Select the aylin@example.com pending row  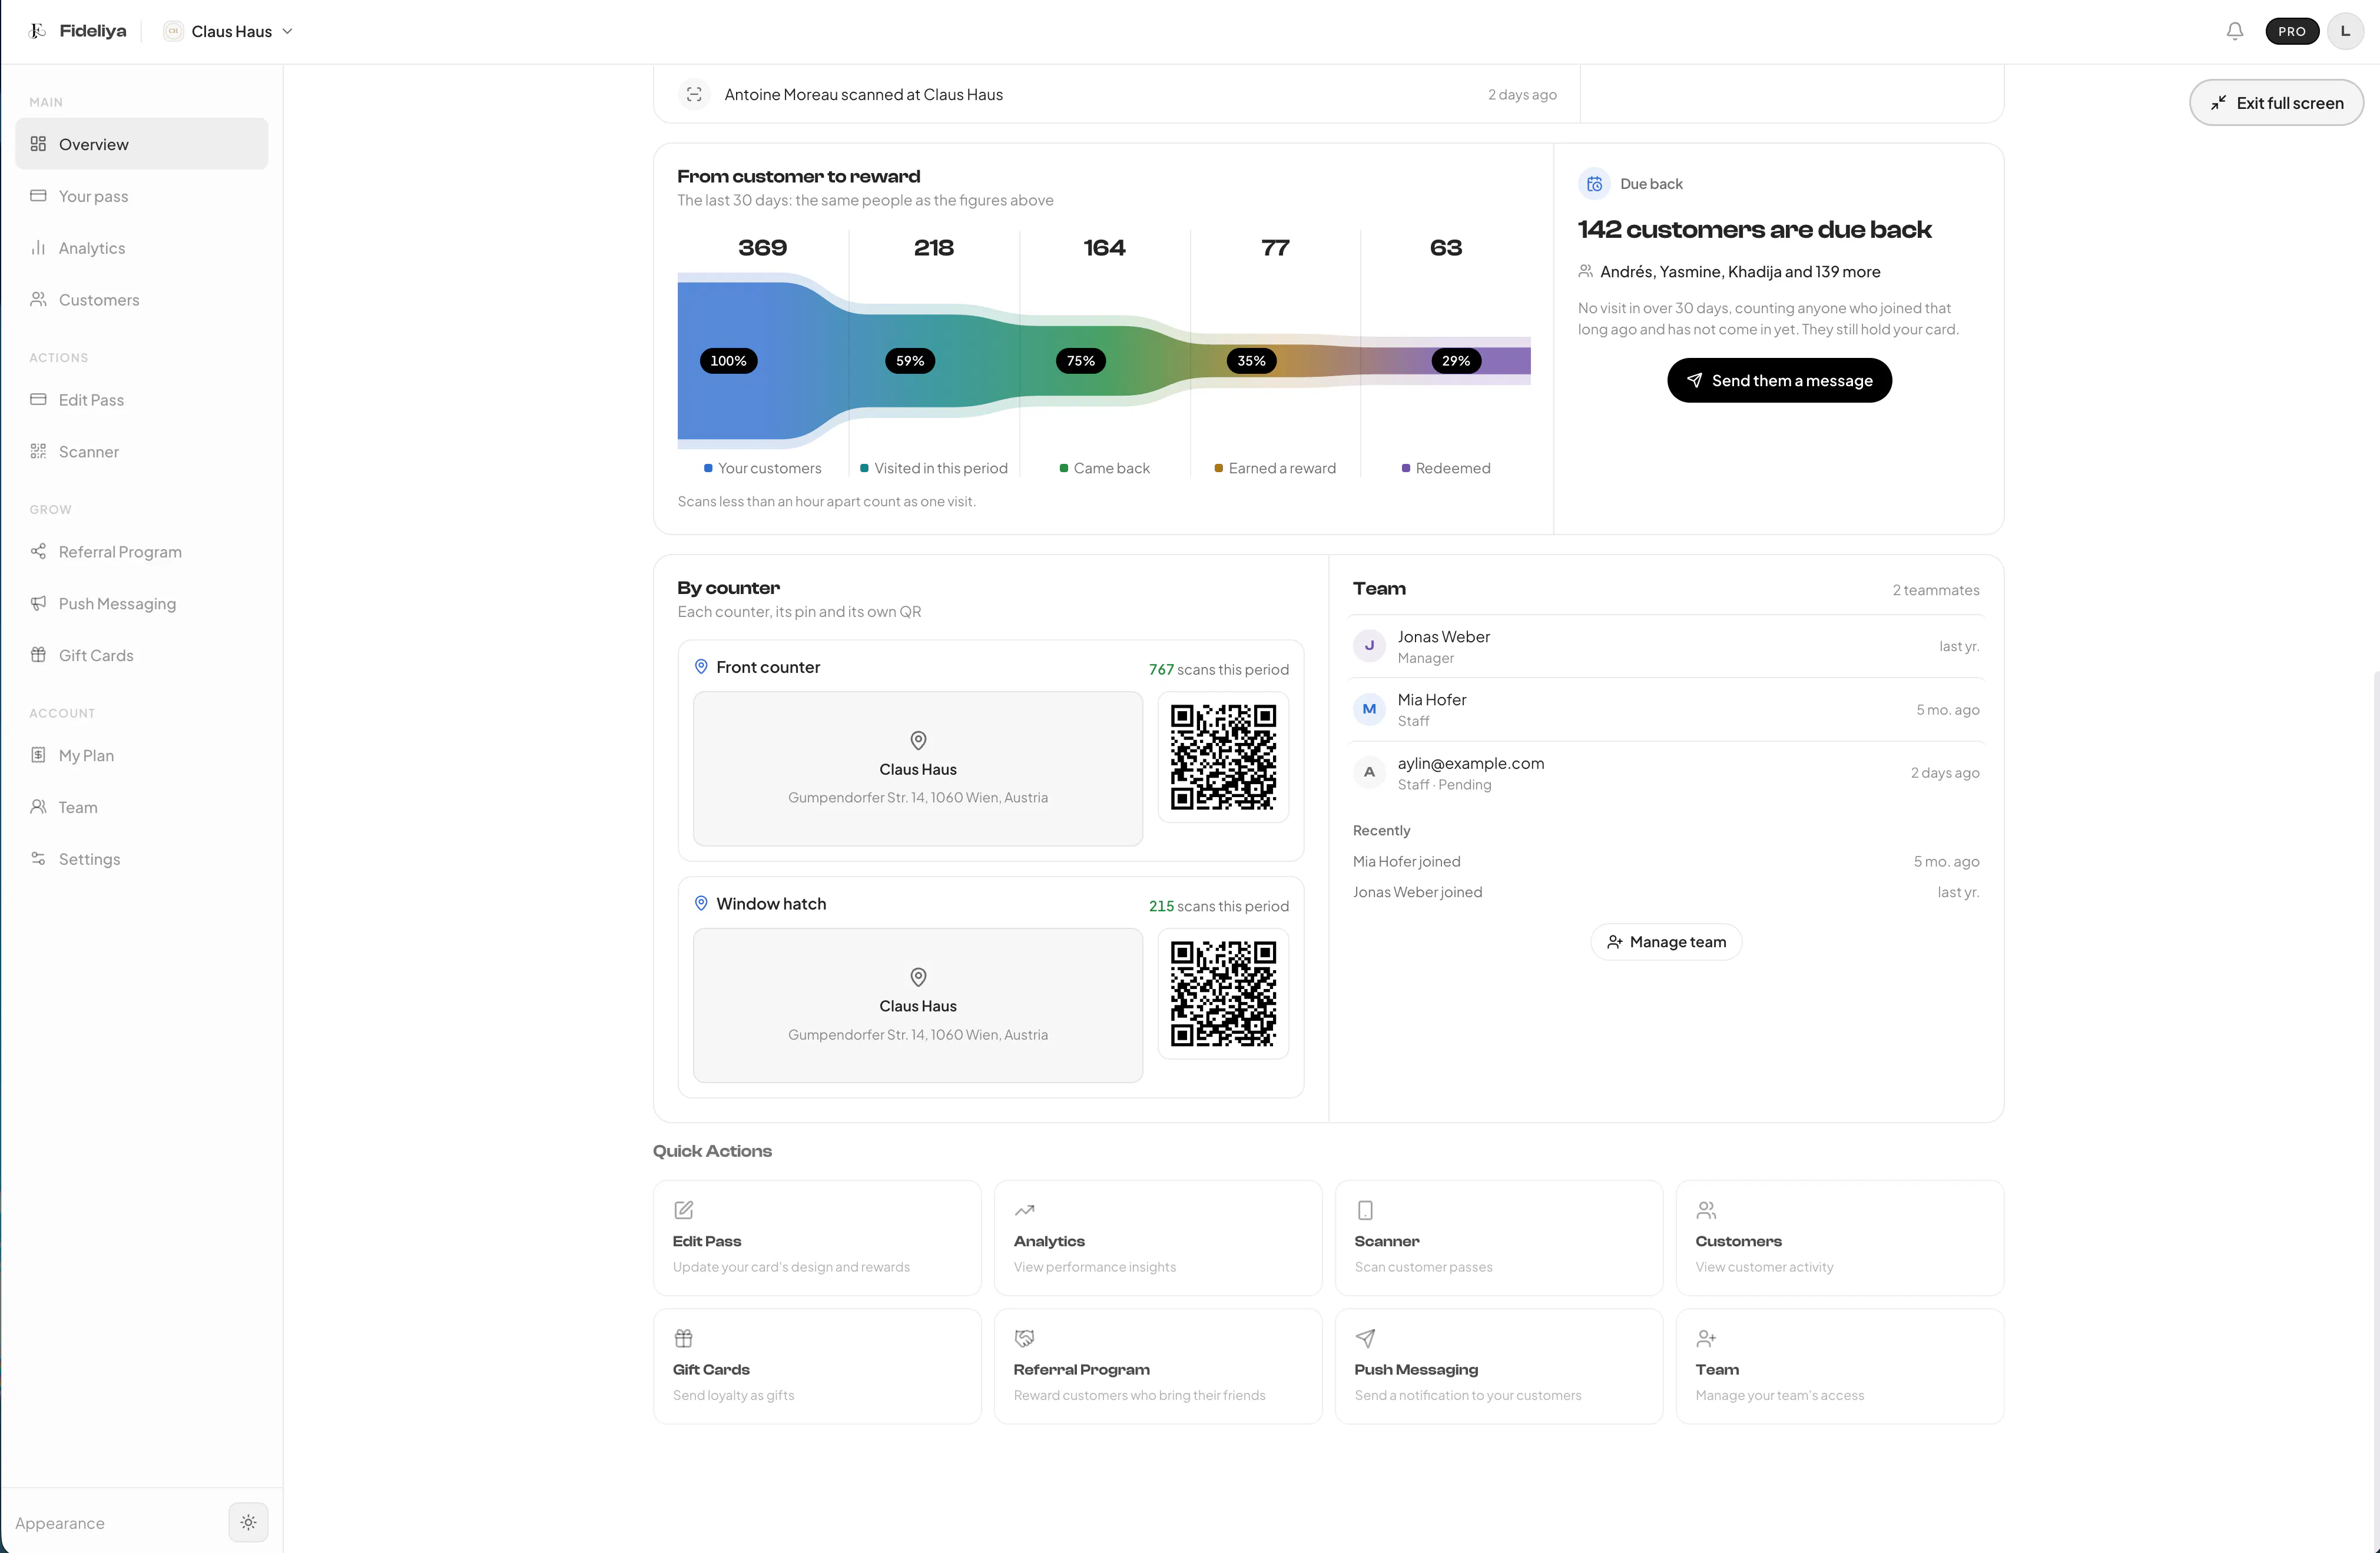[x=1666, y=773]
